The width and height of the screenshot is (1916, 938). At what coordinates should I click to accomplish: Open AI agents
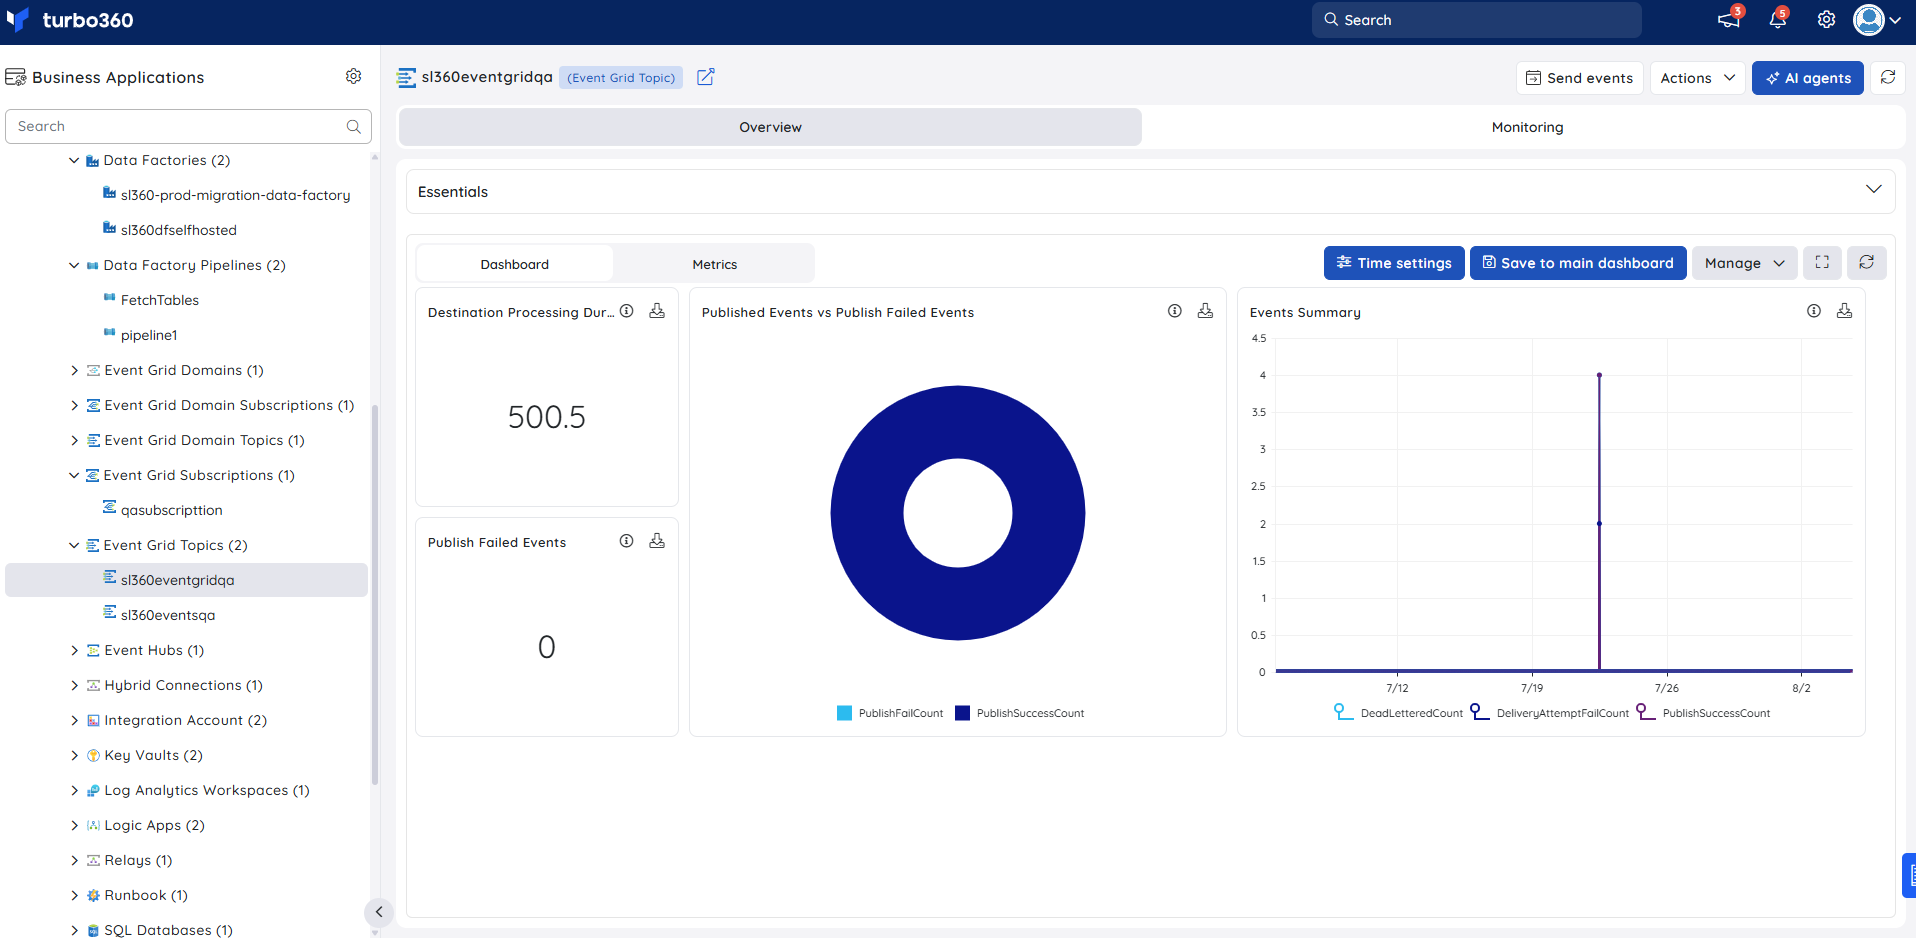pos(1807,78)
